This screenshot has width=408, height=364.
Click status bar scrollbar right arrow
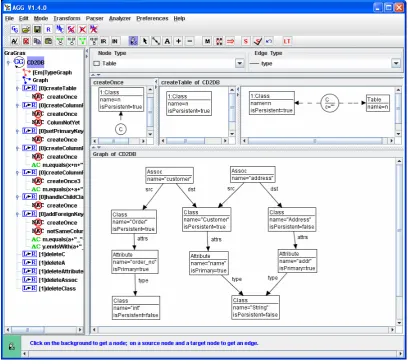401,354
